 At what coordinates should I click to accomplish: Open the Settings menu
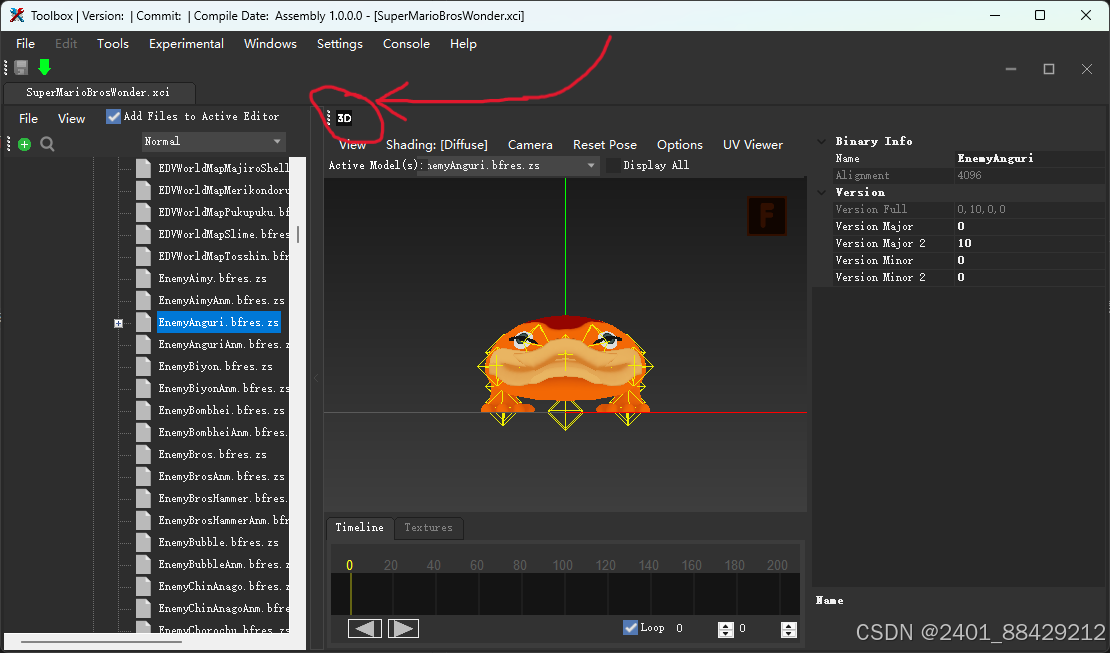coord(340,44)
